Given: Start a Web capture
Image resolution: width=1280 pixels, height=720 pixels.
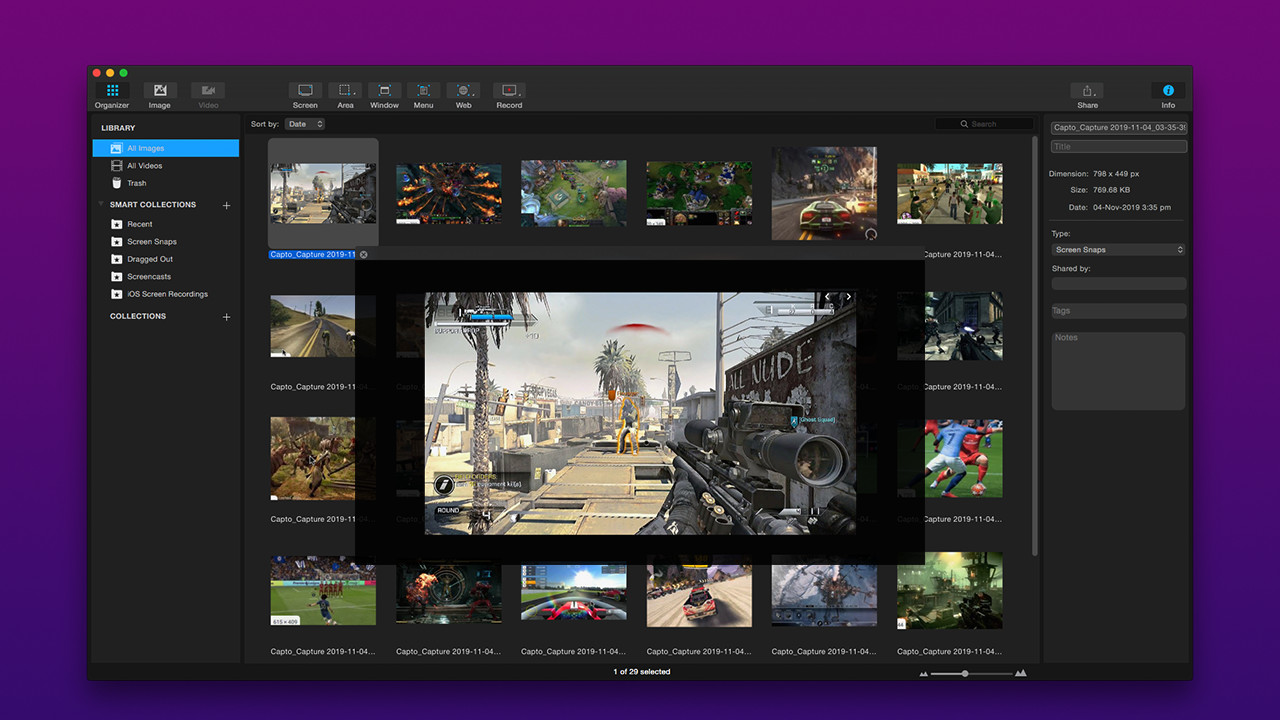Looking at the screenshot, I should [x=463, y=91].
